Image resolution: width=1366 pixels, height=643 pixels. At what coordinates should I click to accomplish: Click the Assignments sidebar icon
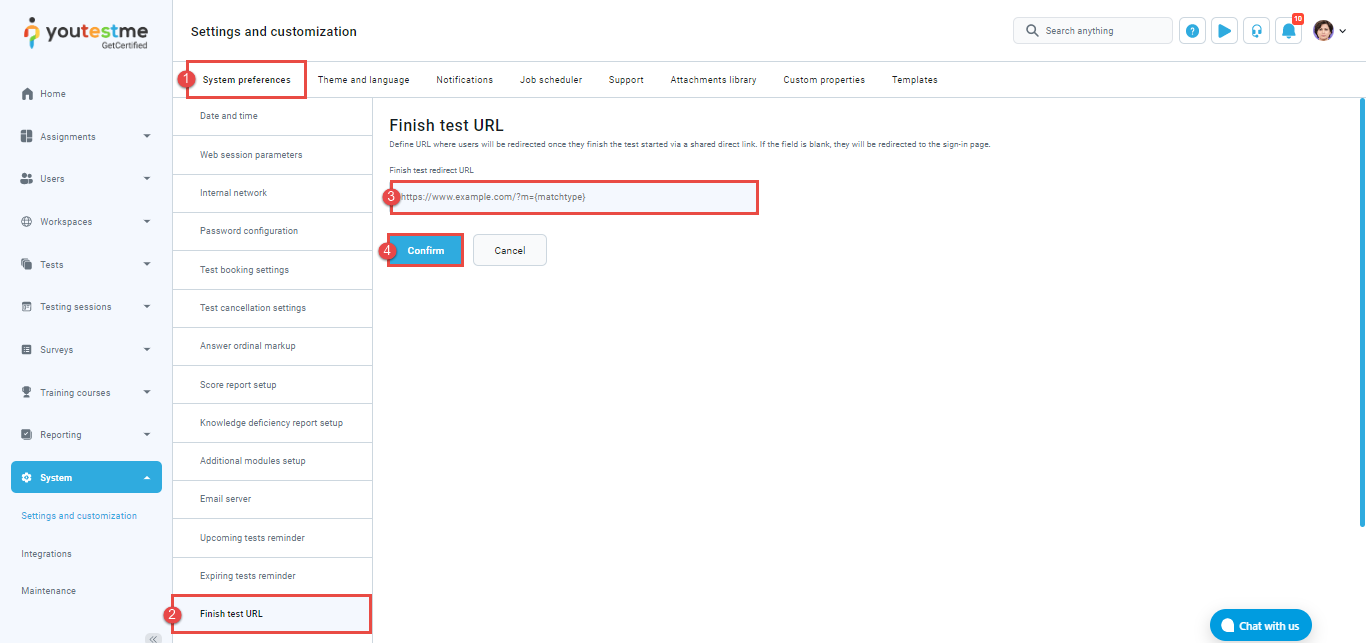coord(28,137)
